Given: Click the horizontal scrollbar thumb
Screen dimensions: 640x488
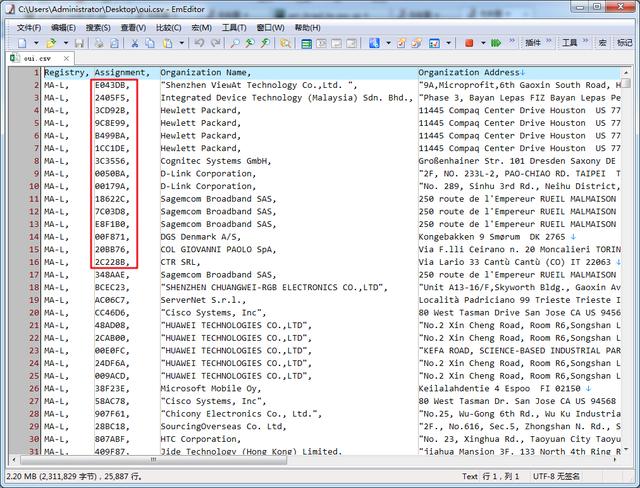Looking at the screenshot, I should (x=153, y=460).
